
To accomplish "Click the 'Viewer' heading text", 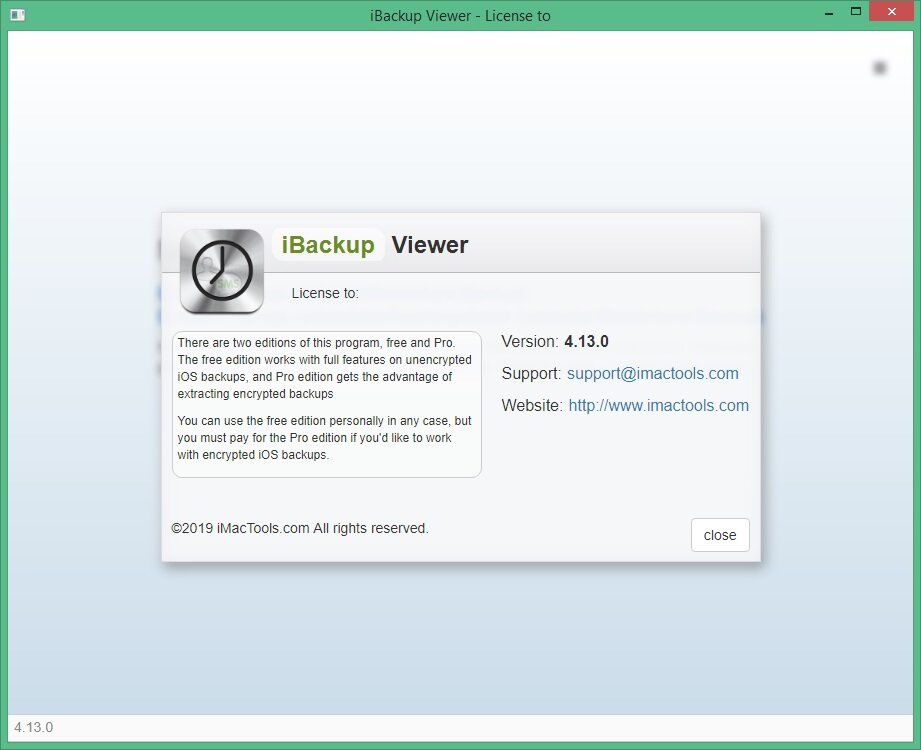I will (430, 245).
